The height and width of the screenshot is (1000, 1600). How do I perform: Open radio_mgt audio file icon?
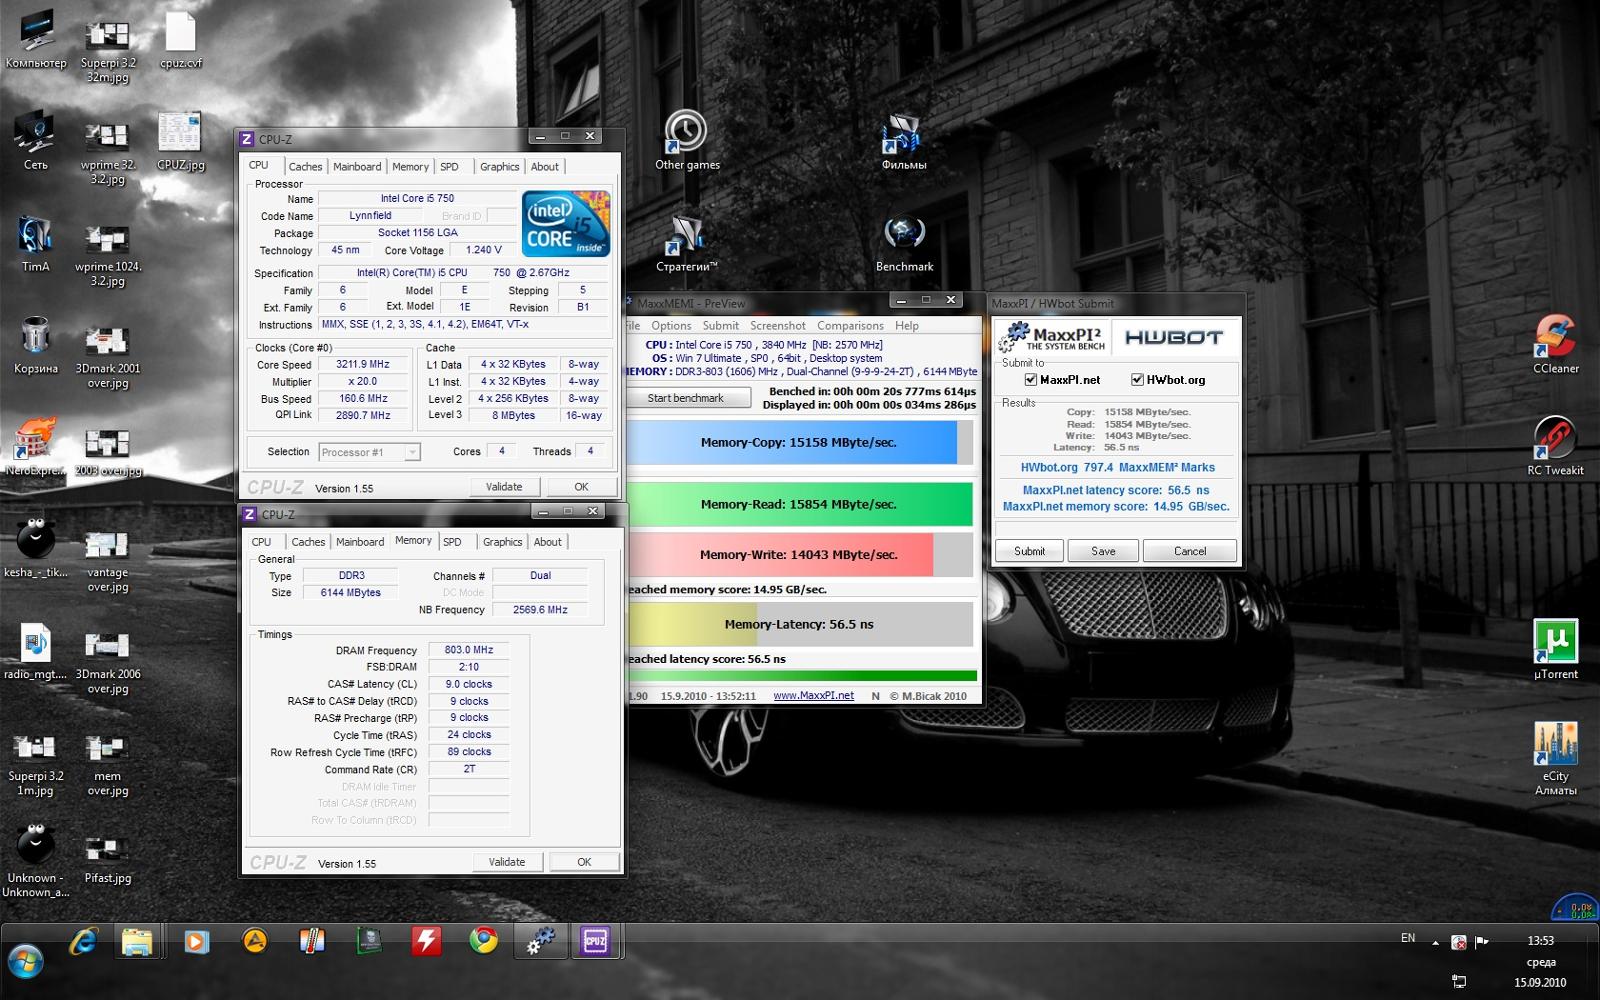(x=36, y=651)
